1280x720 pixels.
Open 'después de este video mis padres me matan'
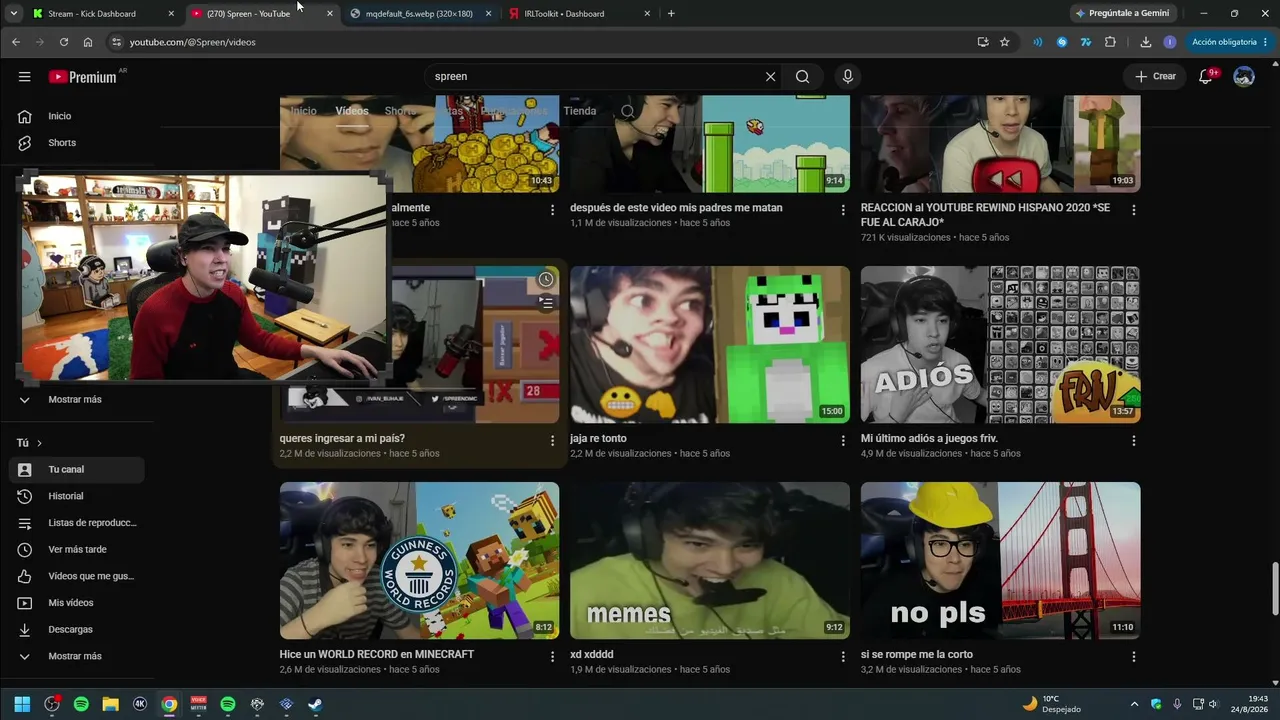click(x=676, y=208)
